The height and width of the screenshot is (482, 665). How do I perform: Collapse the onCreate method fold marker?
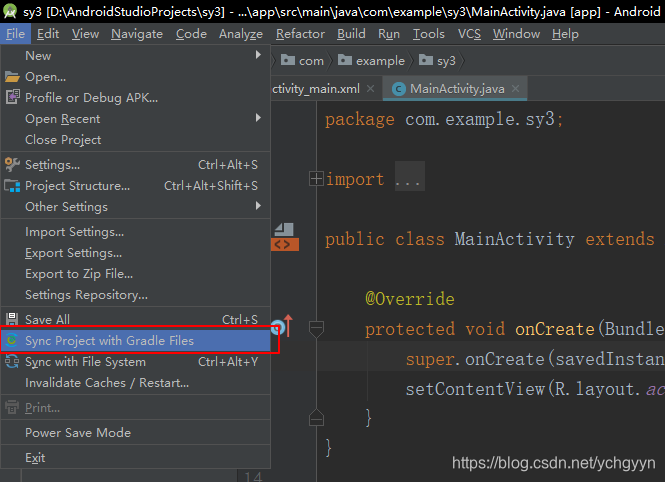(x=316, y=329)
